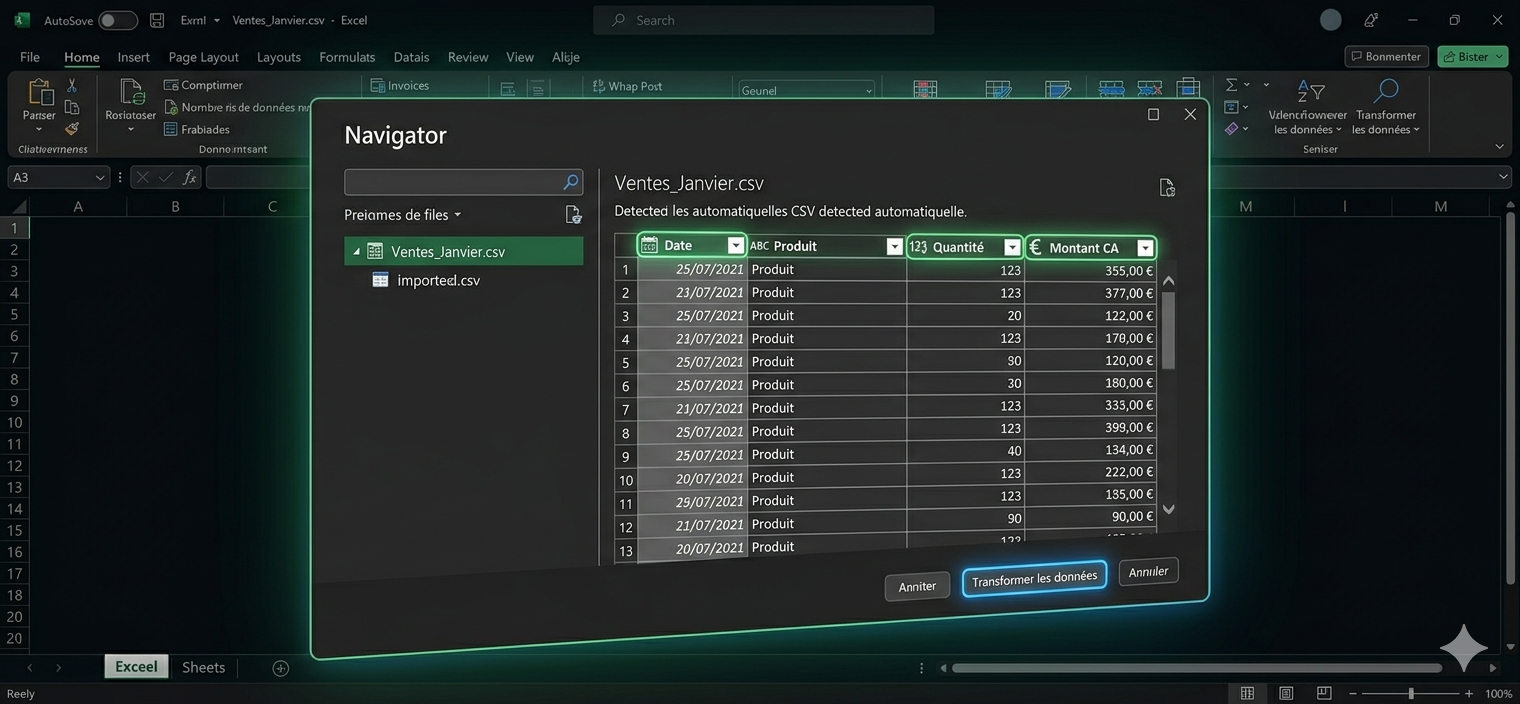Open the Review menu tab
The width and height of the screenshot is (1520, 704).
(467, 57)
